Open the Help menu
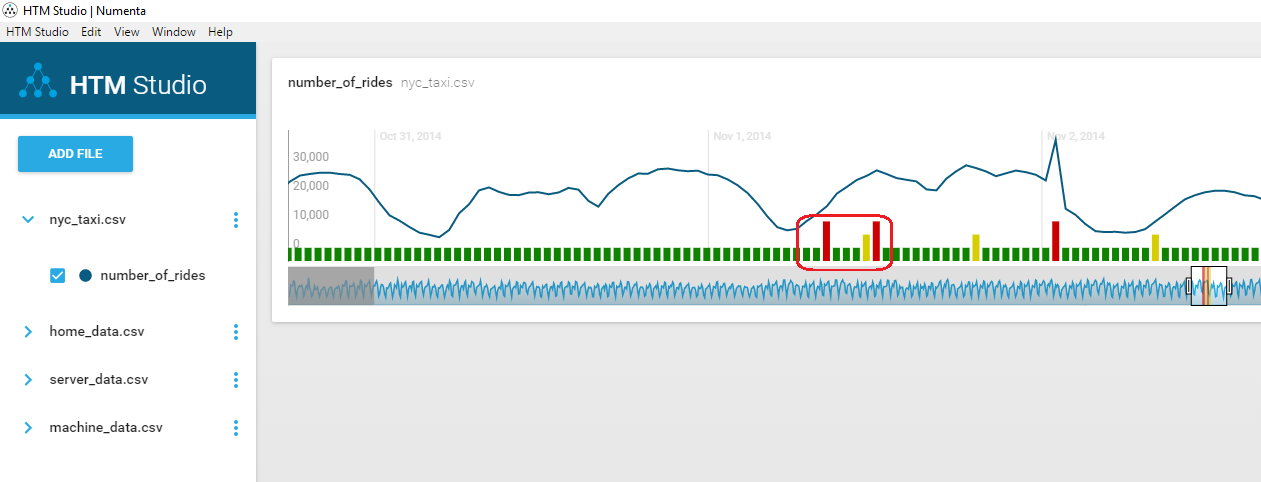This screenshot has height=482, width=1261. tap(220, 32)
